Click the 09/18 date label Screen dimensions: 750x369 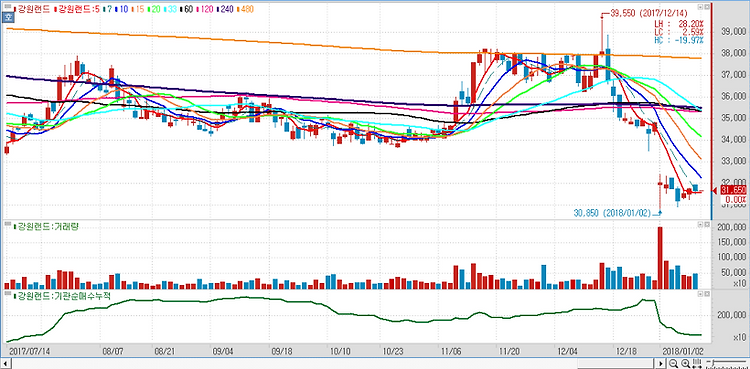pos(281,351)
